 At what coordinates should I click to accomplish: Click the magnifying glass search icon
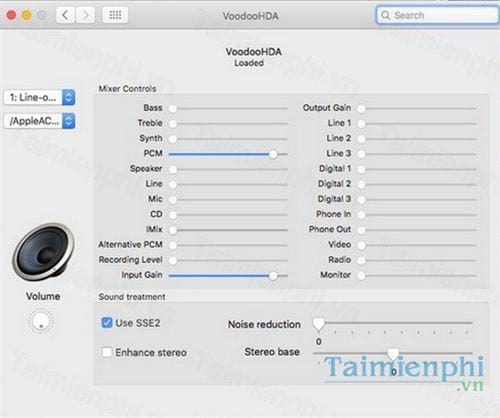tap(385, 15)
